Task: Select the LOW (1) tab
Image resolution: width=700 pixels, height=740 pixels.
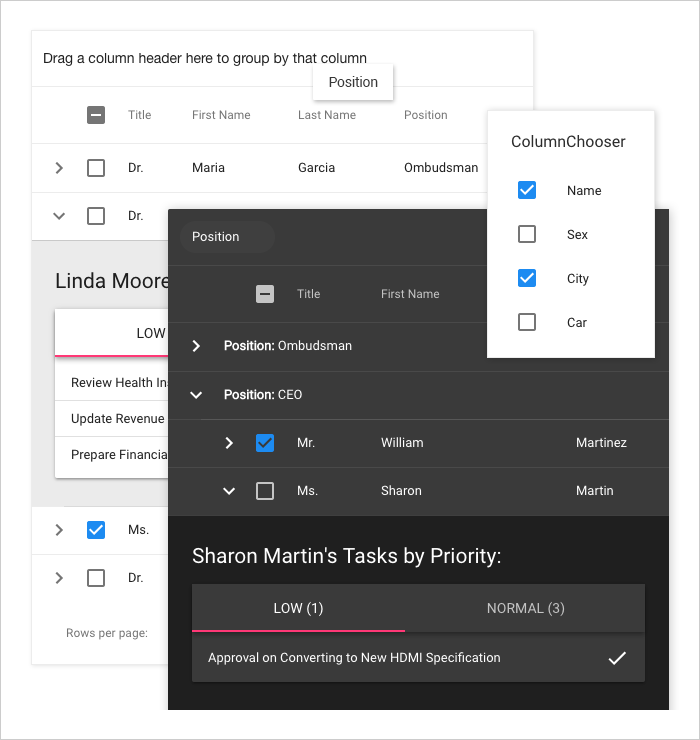Action: [x=298, y=608]
